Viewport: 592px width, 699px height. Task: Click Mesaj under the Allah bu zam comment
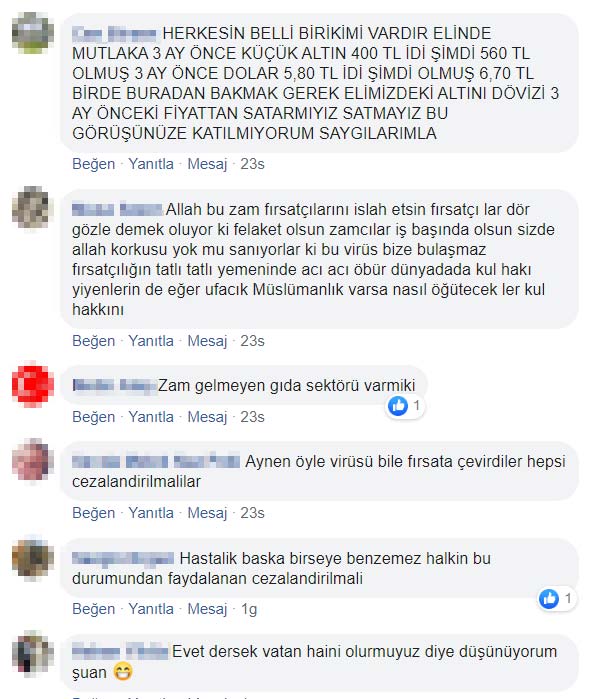pos(207,341)
